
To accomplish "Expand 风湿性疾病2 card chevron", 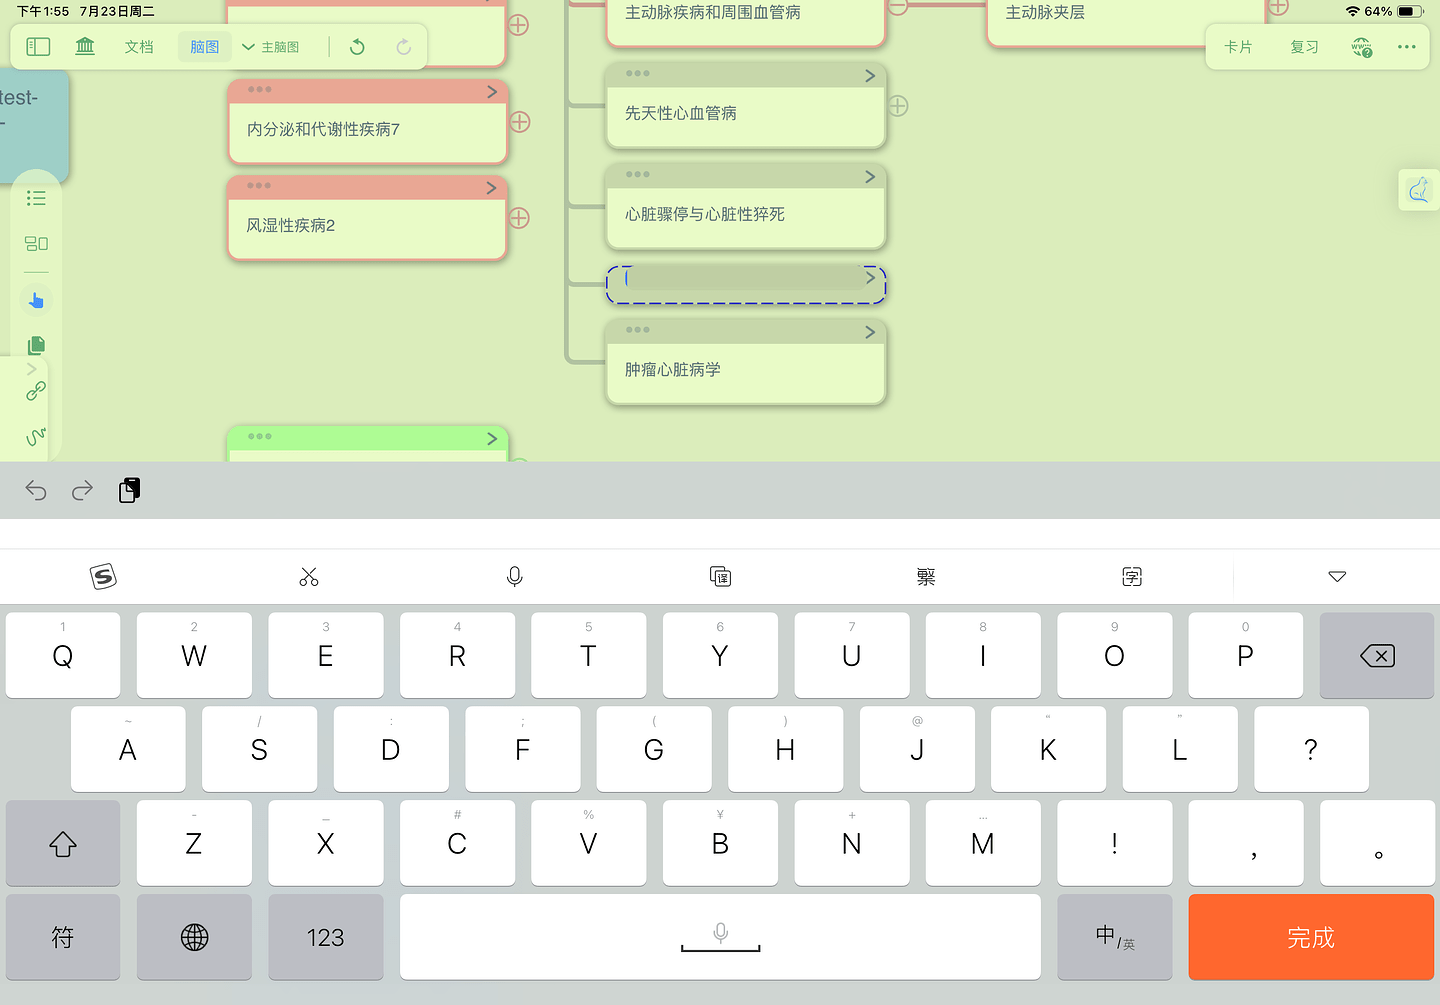I will (491, 188).
